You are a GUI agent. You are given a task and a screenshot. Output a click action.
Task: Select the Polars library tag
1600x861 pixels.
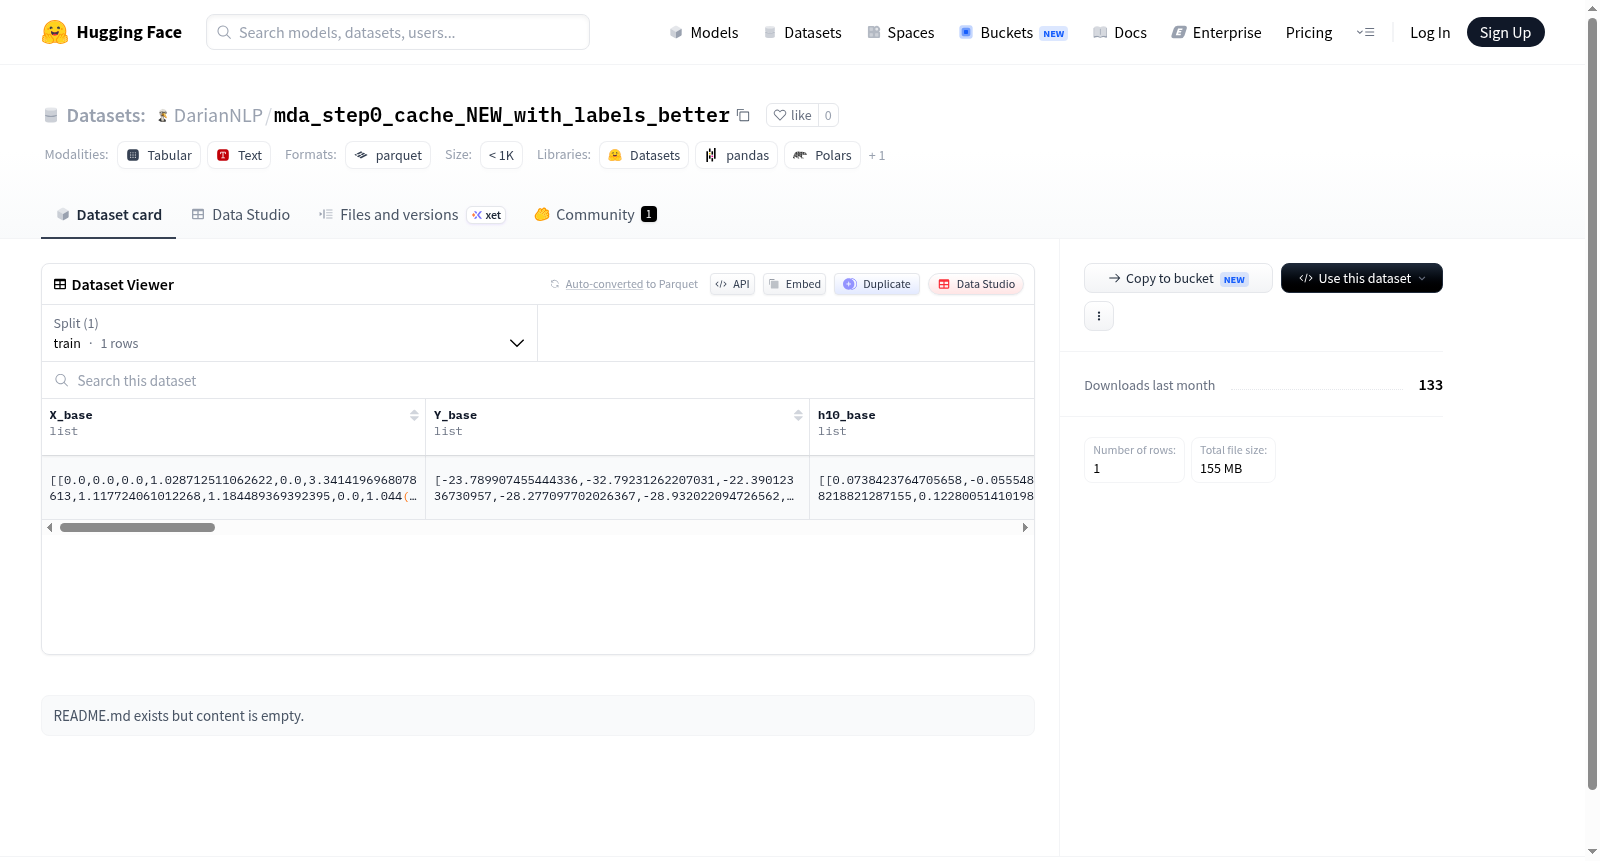pyautogui.click(x=823, y=155)
